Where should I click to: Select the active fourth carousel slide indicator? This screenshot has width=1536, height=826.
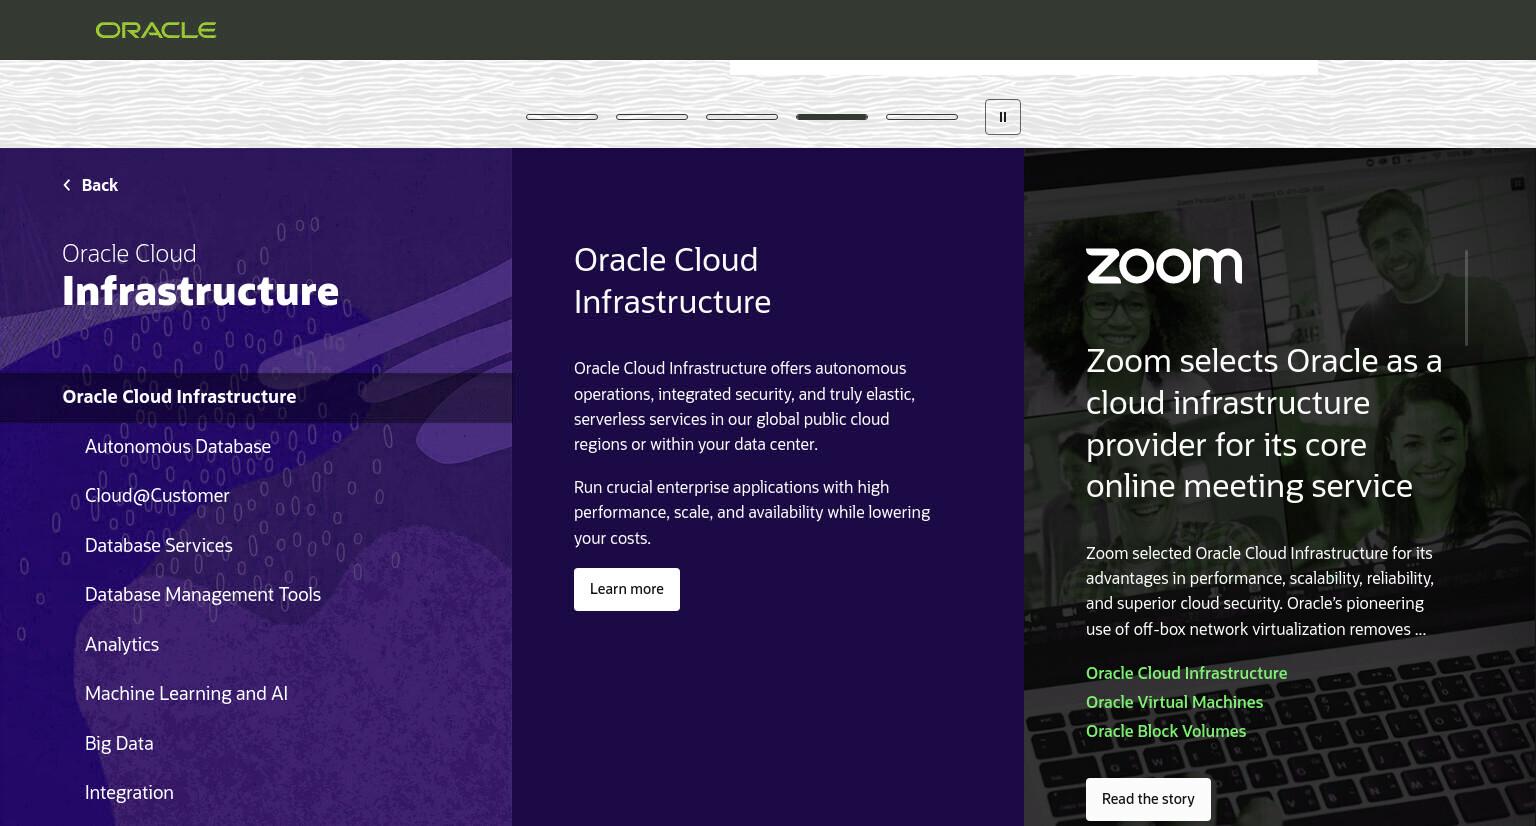pyautogui.click(x=832, y=117)
